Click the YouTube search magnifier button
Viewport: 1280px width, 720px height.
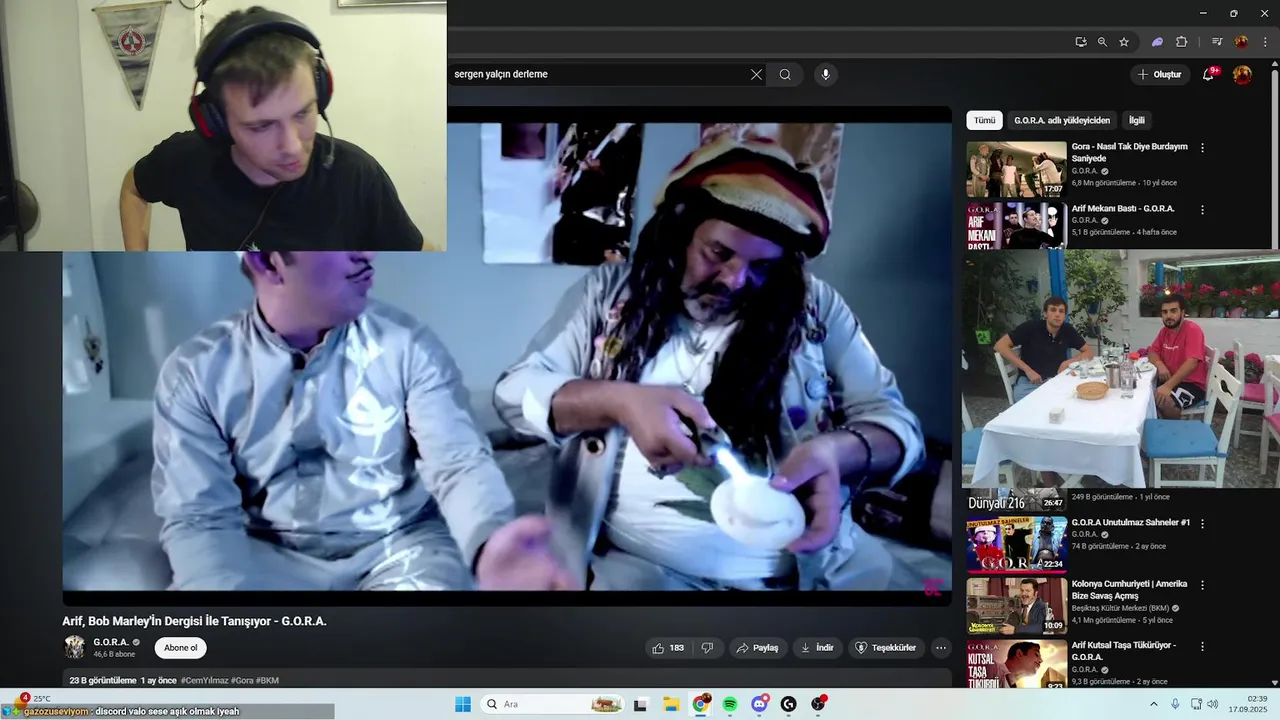tap(785, 74)
